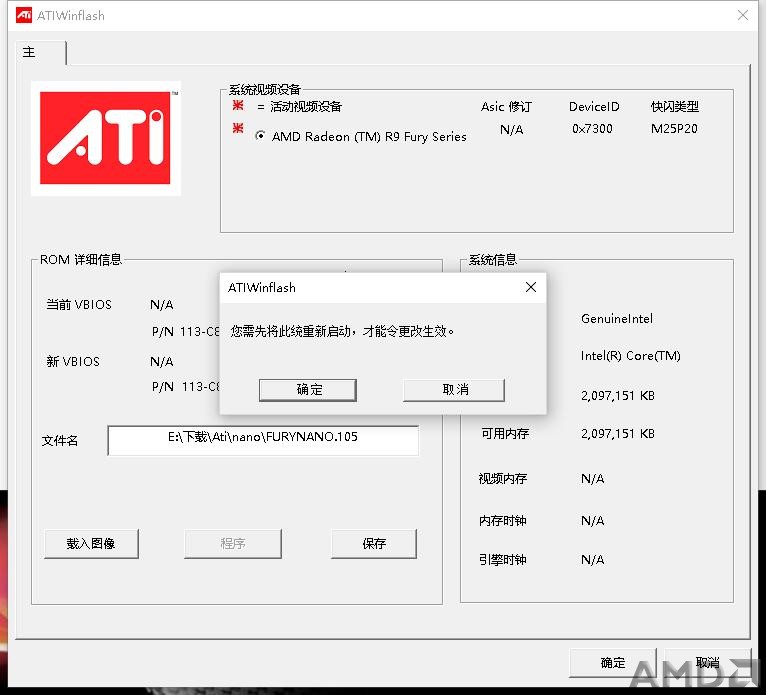Click the Intel(R) Core(TM) text
This screenshot has height=695, width=766.
(x=631, y=356)
